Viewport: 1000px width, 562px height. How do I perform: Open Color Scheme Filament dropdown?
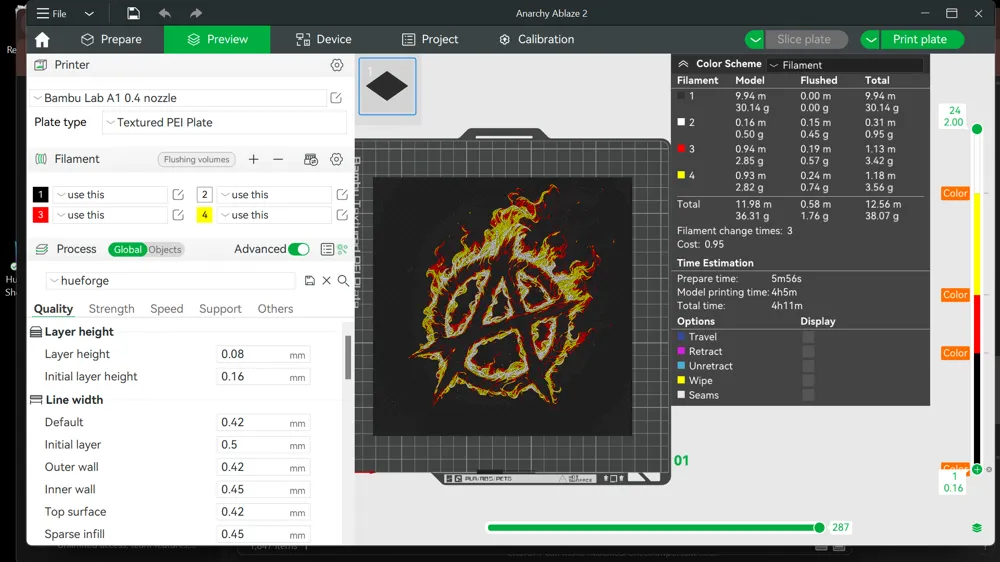pos(844,65)
